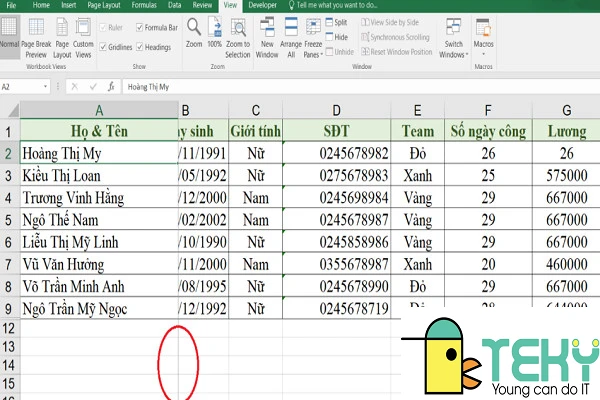
Task: Click the Số ngày công header cell
Action: point(488,131)
